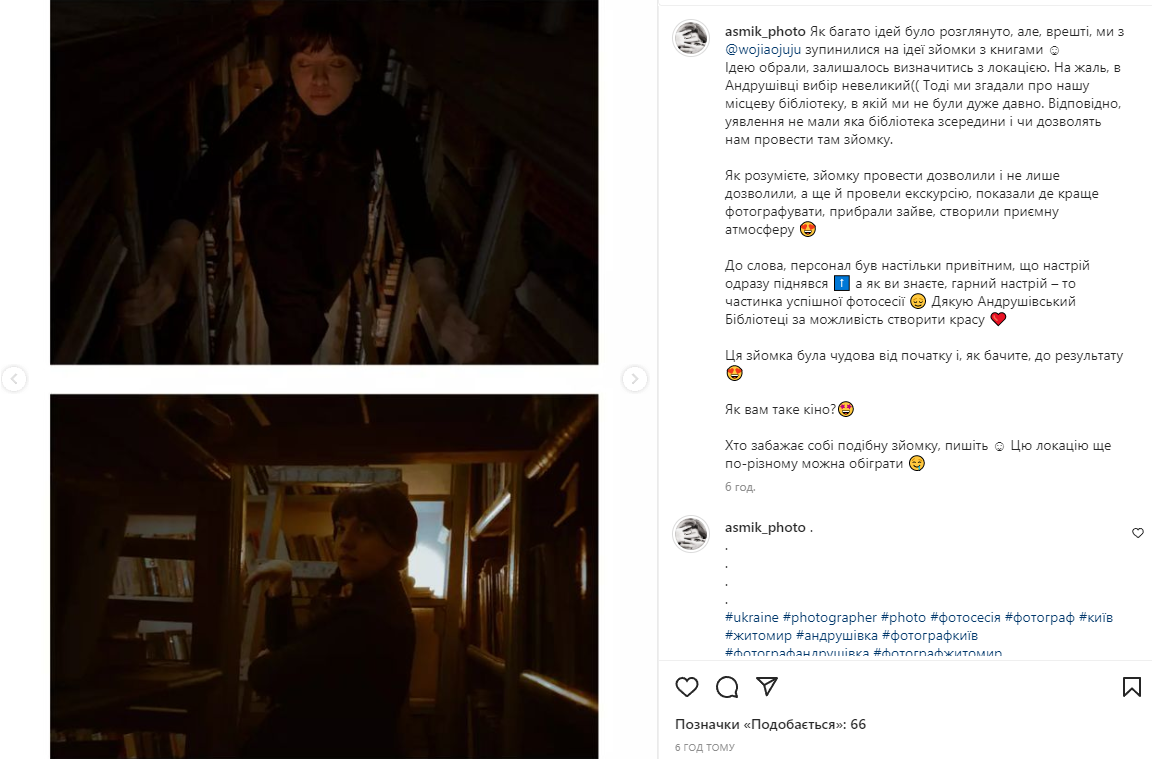Click the "6 ГОД ТОМУ" post timestamp

coord(705,747)
